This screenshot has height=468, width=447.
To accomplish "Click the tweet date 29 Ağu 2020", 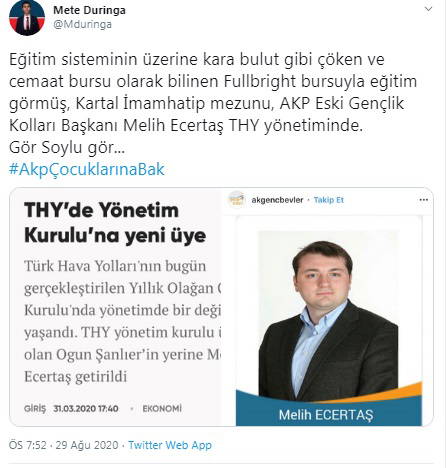I will click(87, 445).
